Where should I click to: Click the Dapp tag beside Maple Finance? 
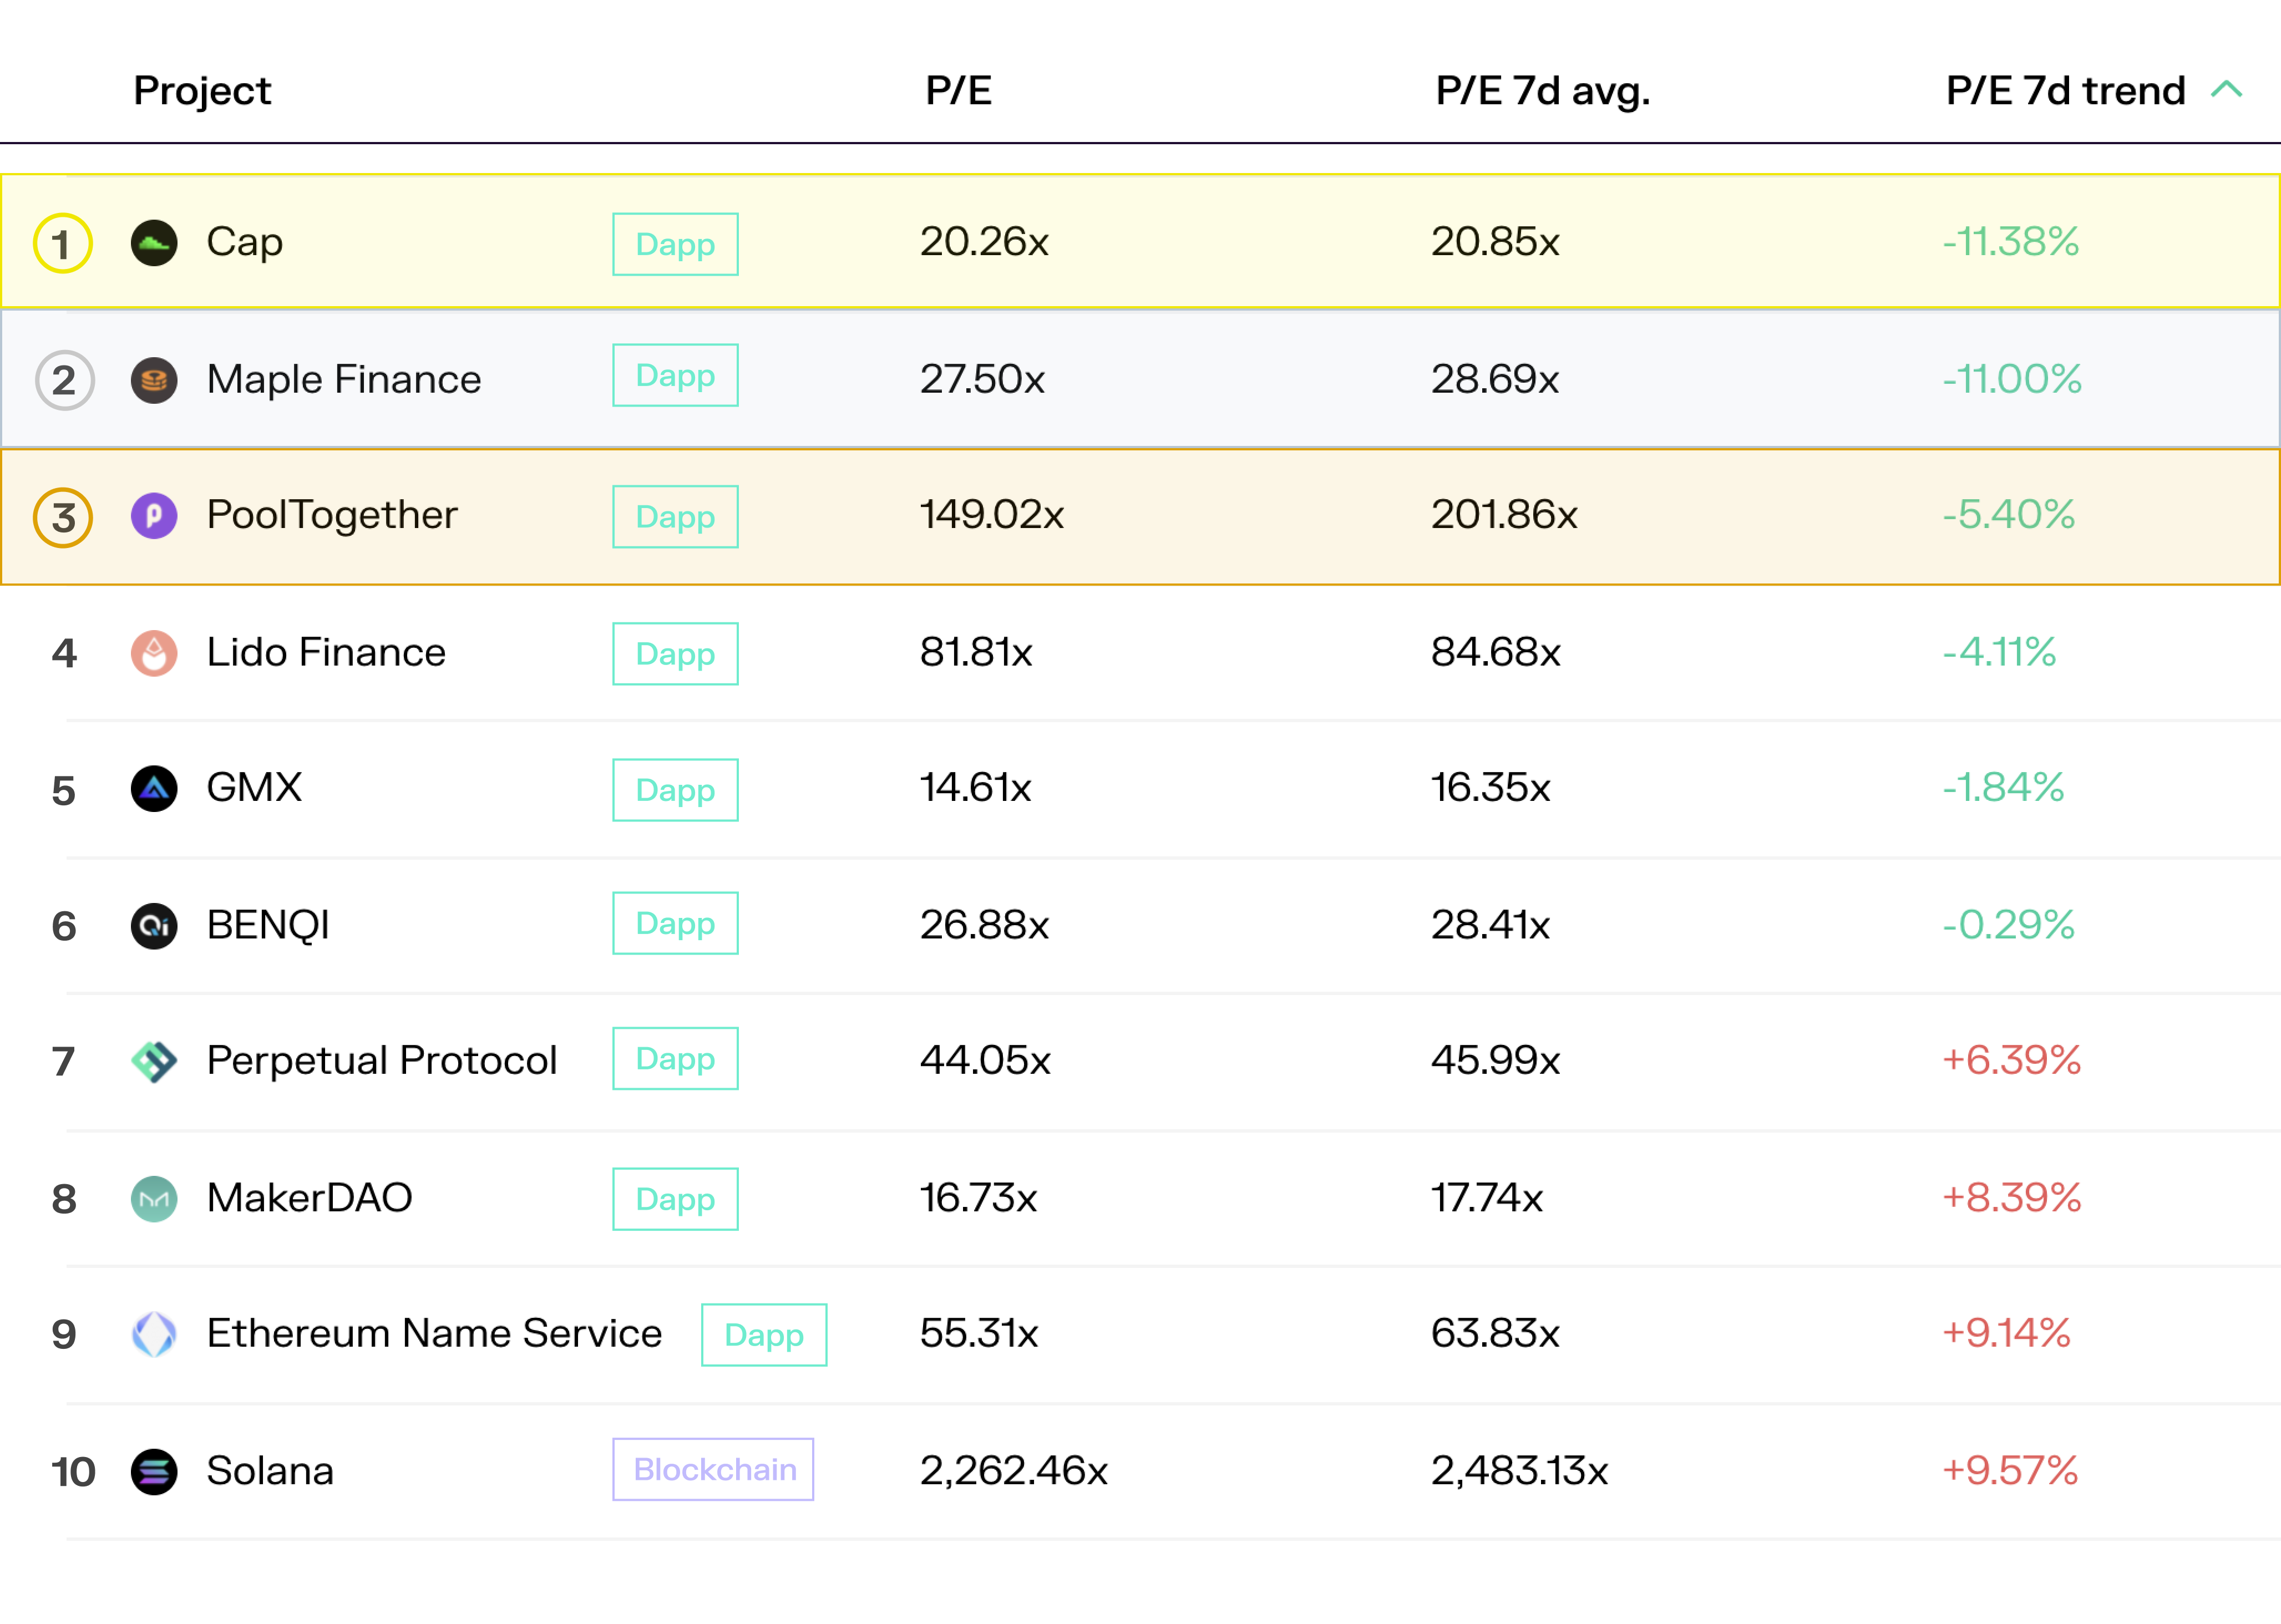click(675, 375)
